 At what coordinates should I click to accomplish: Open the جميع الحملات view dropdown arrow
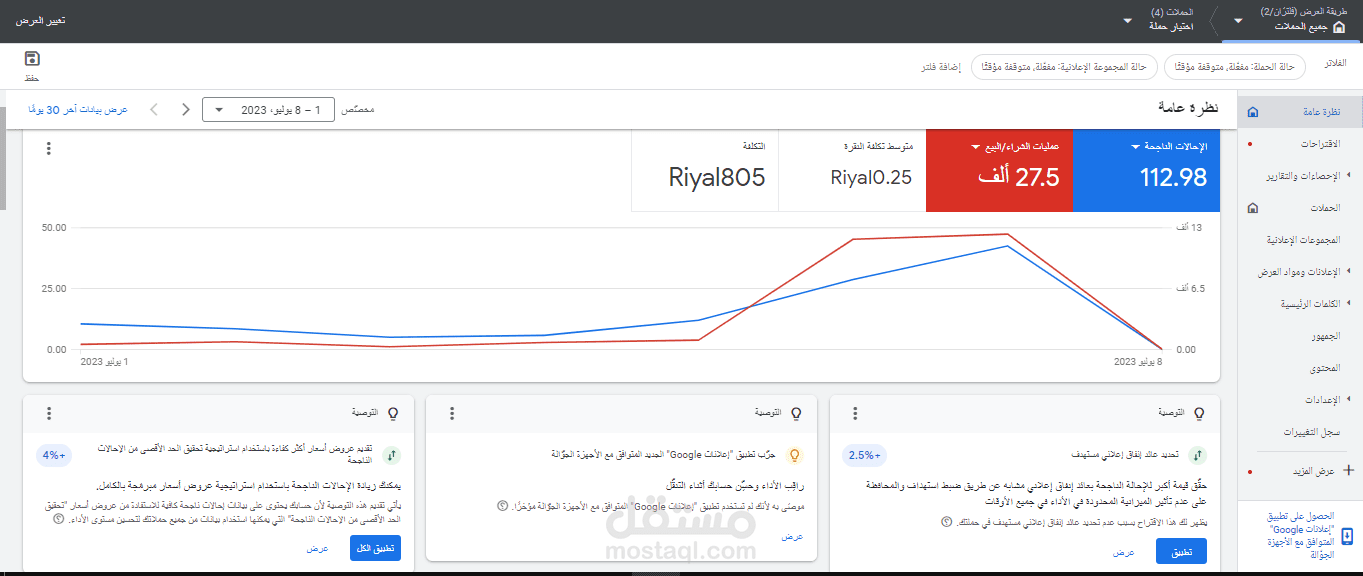pyautogui.click(x=1238, y=20)
